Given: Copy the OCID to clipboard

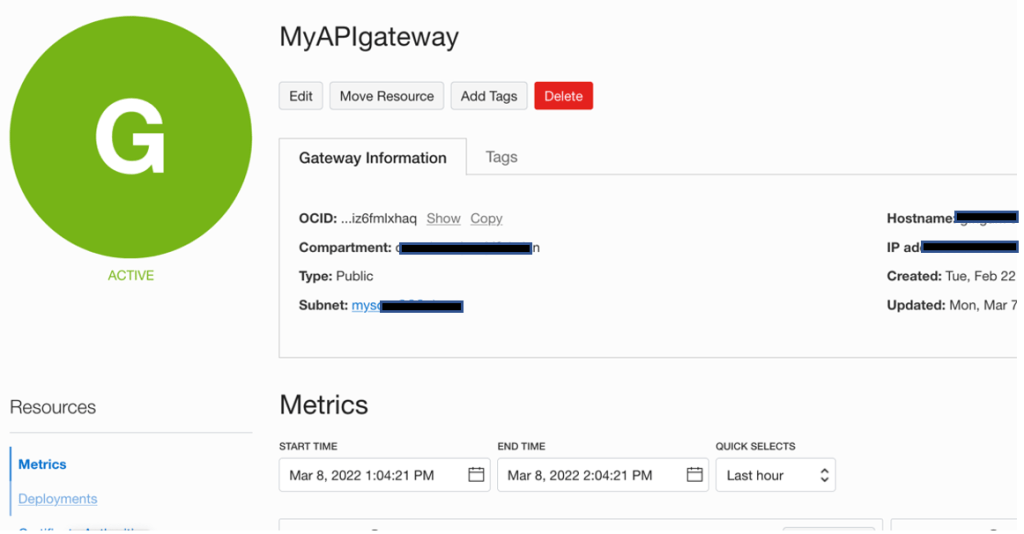Looking at the screenshot, I should 486,218.
